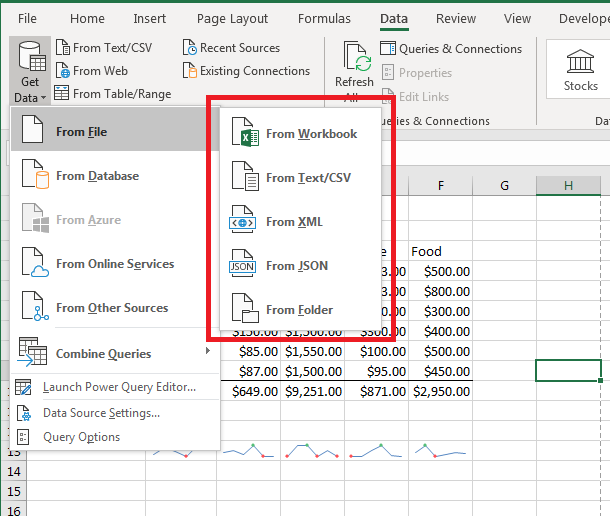
Task: Click the online services cloud icon
Action: tap(35, 262)
